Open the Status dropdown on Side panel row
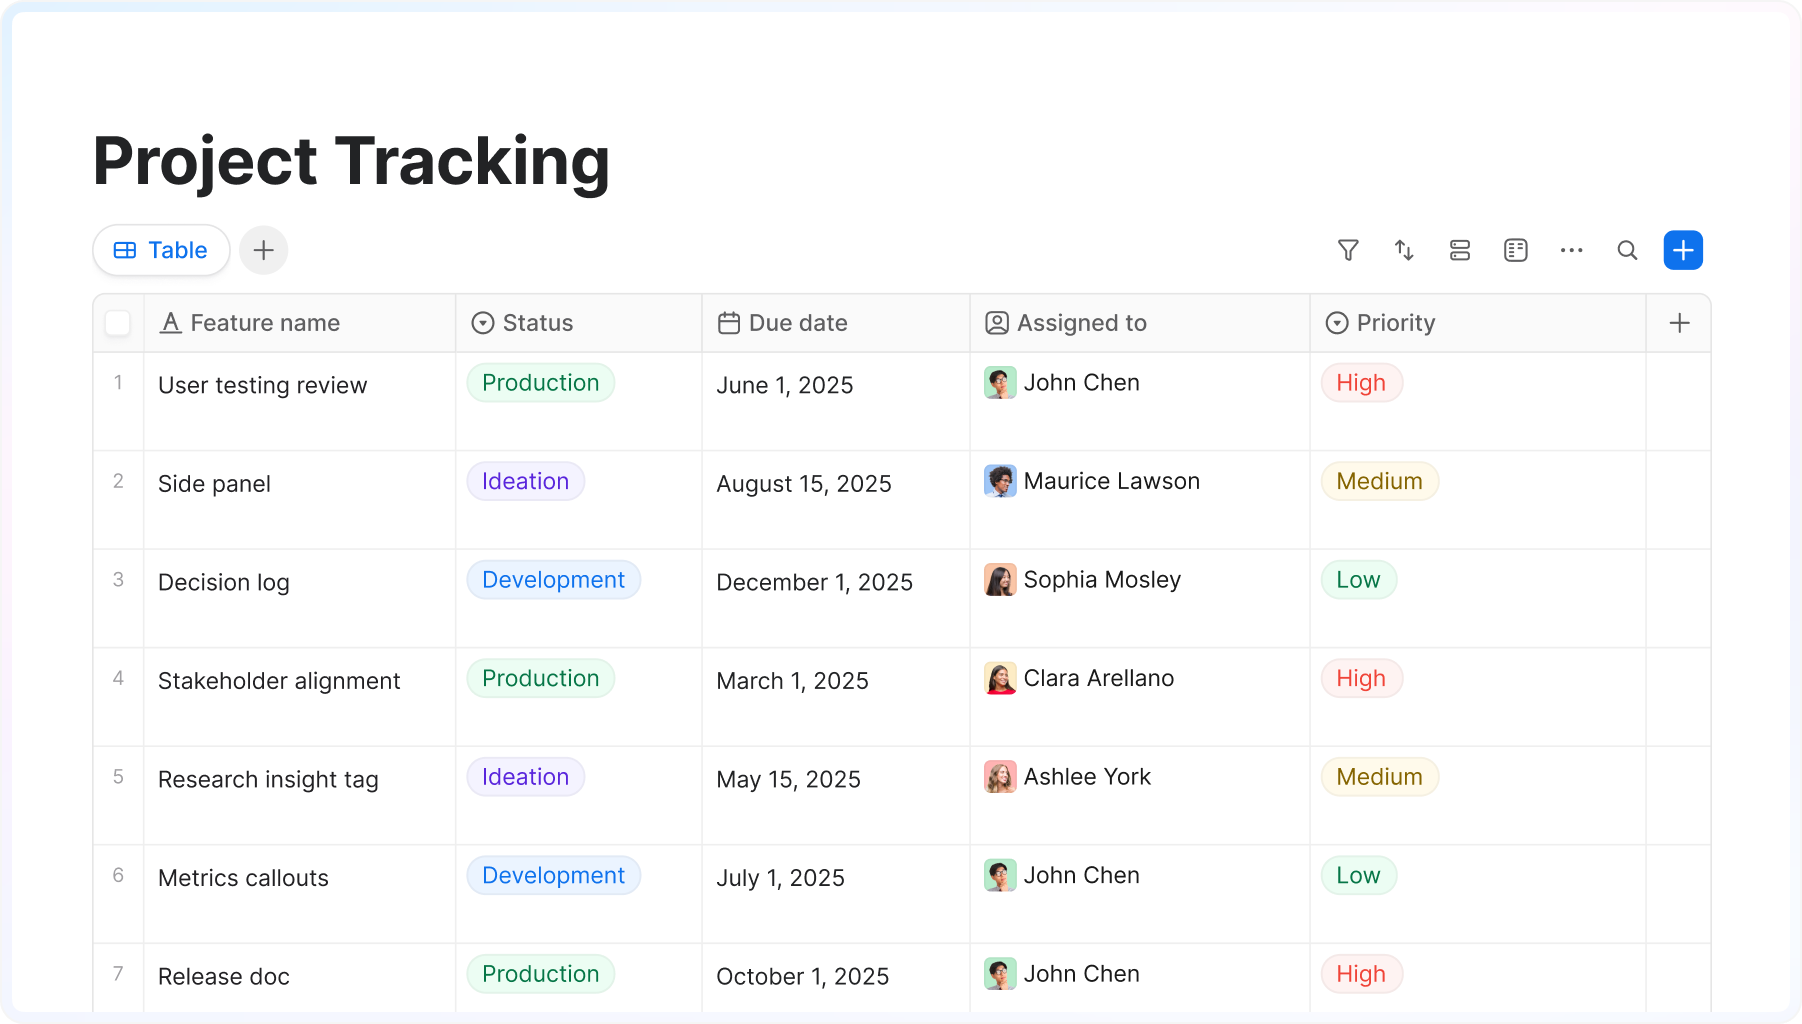 coord(525,481)
